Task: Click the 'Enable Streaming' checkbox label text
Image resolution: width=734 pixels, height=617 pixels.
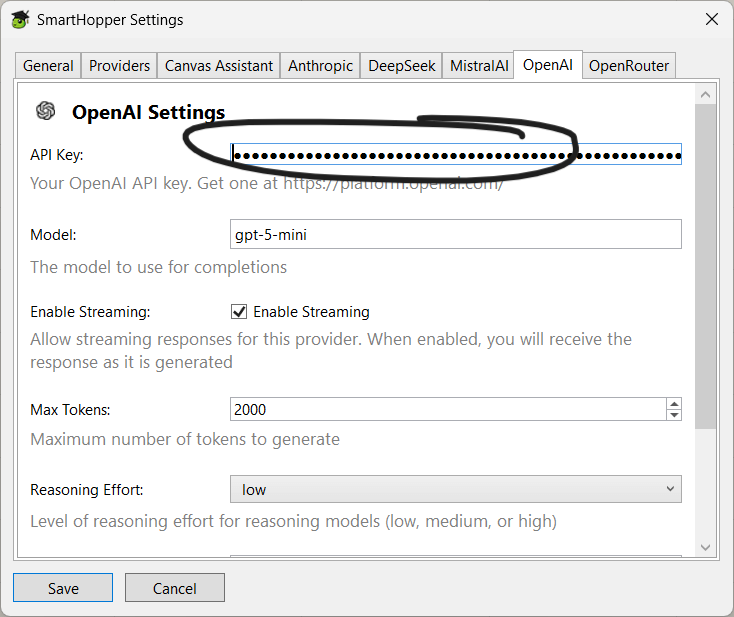Action: coord(311,312)
